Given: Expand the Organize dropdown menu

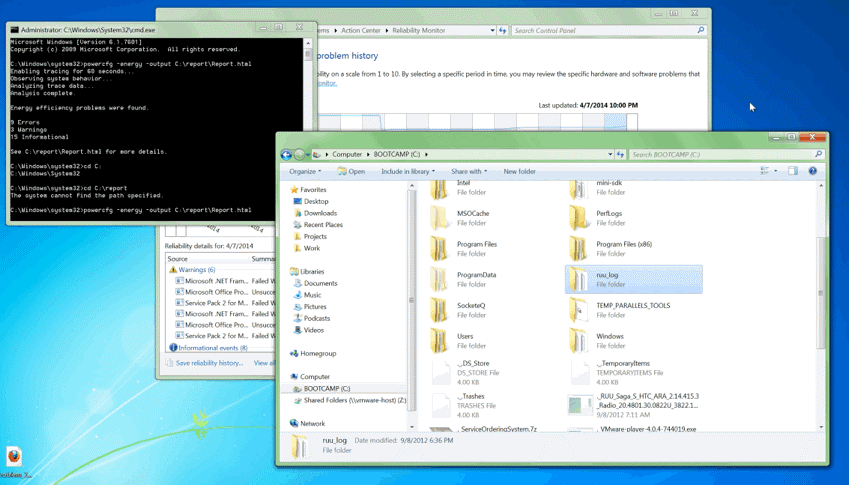Looking at the screenshot, I should [305, 171].
